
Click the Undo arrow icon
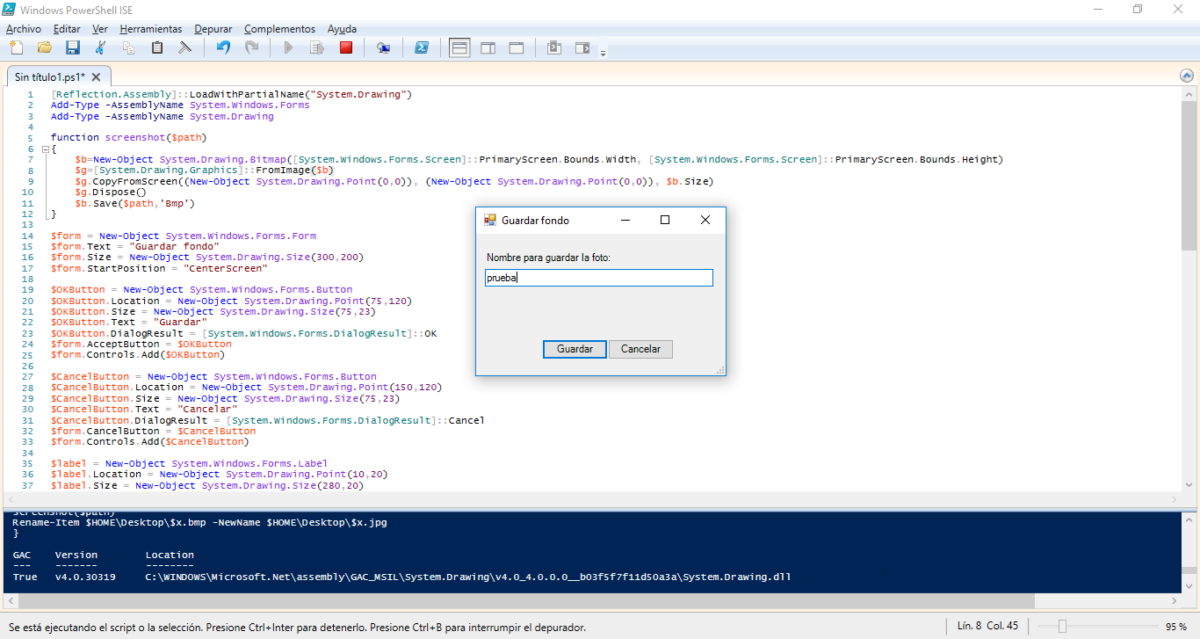223,47
